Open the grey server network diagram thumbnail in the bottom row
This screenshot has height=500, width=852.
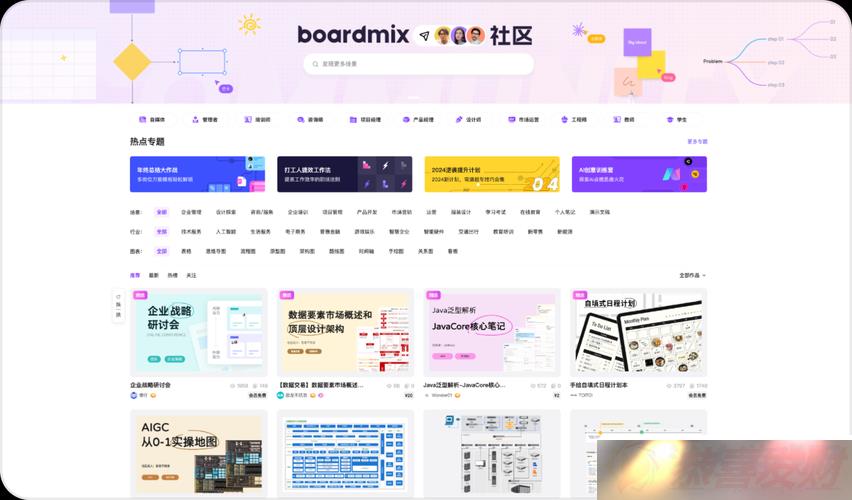492,454
